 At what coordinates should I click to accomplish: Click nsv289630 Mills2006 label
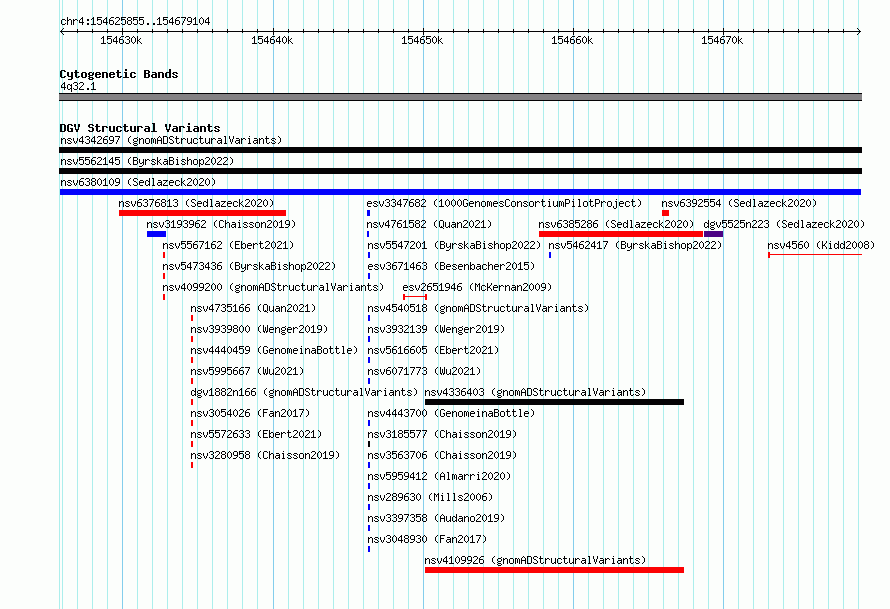[x=430, y=497]
